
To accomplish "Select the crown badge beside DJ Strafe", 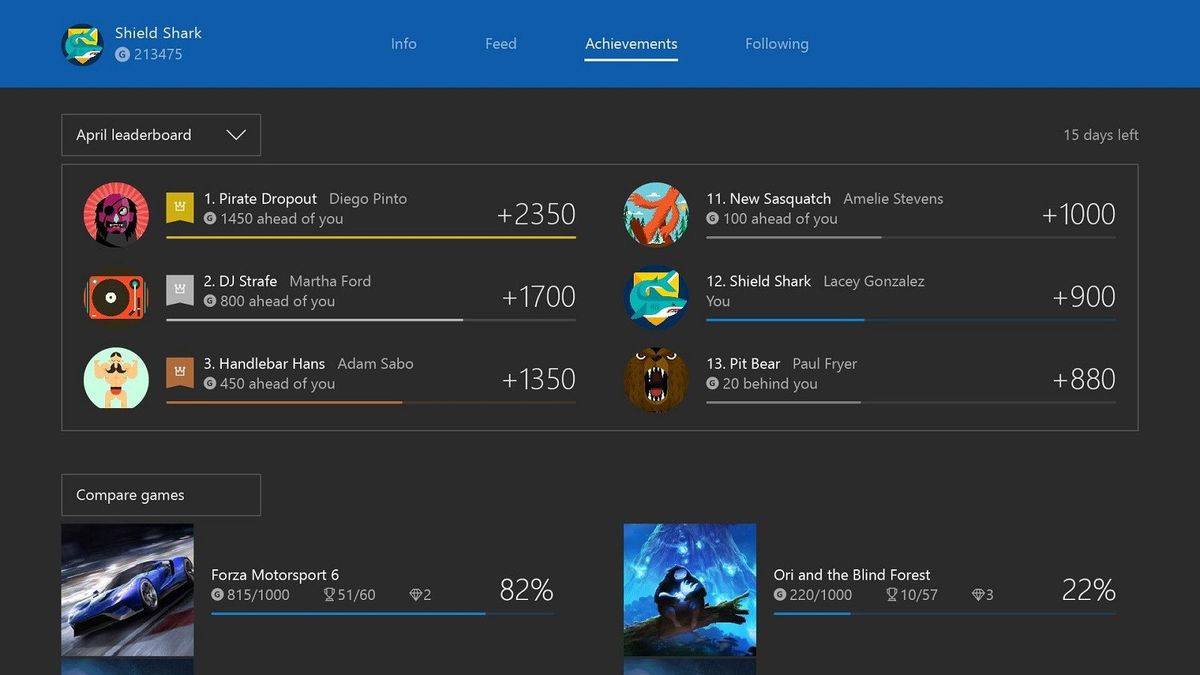I will click(x=179, y=290).
